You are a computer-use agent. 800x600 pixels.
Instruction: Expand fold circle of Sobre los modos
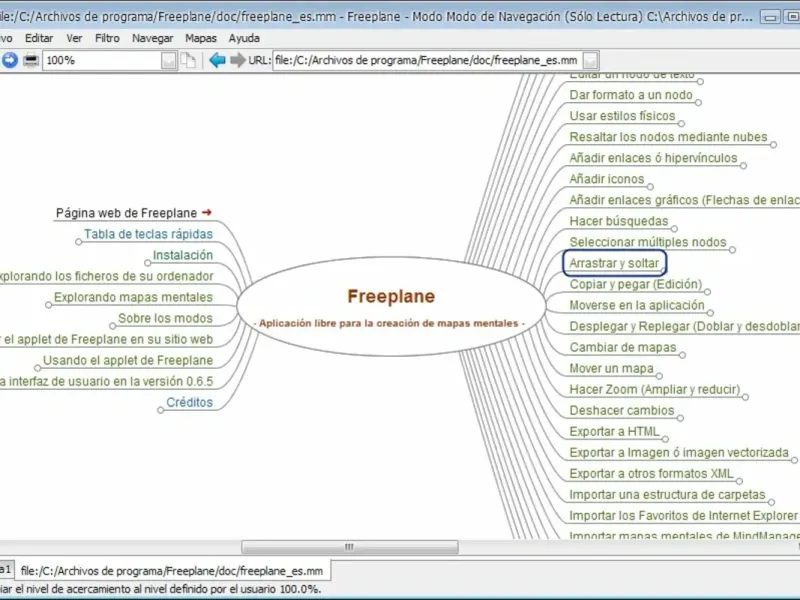coord(113,326)
